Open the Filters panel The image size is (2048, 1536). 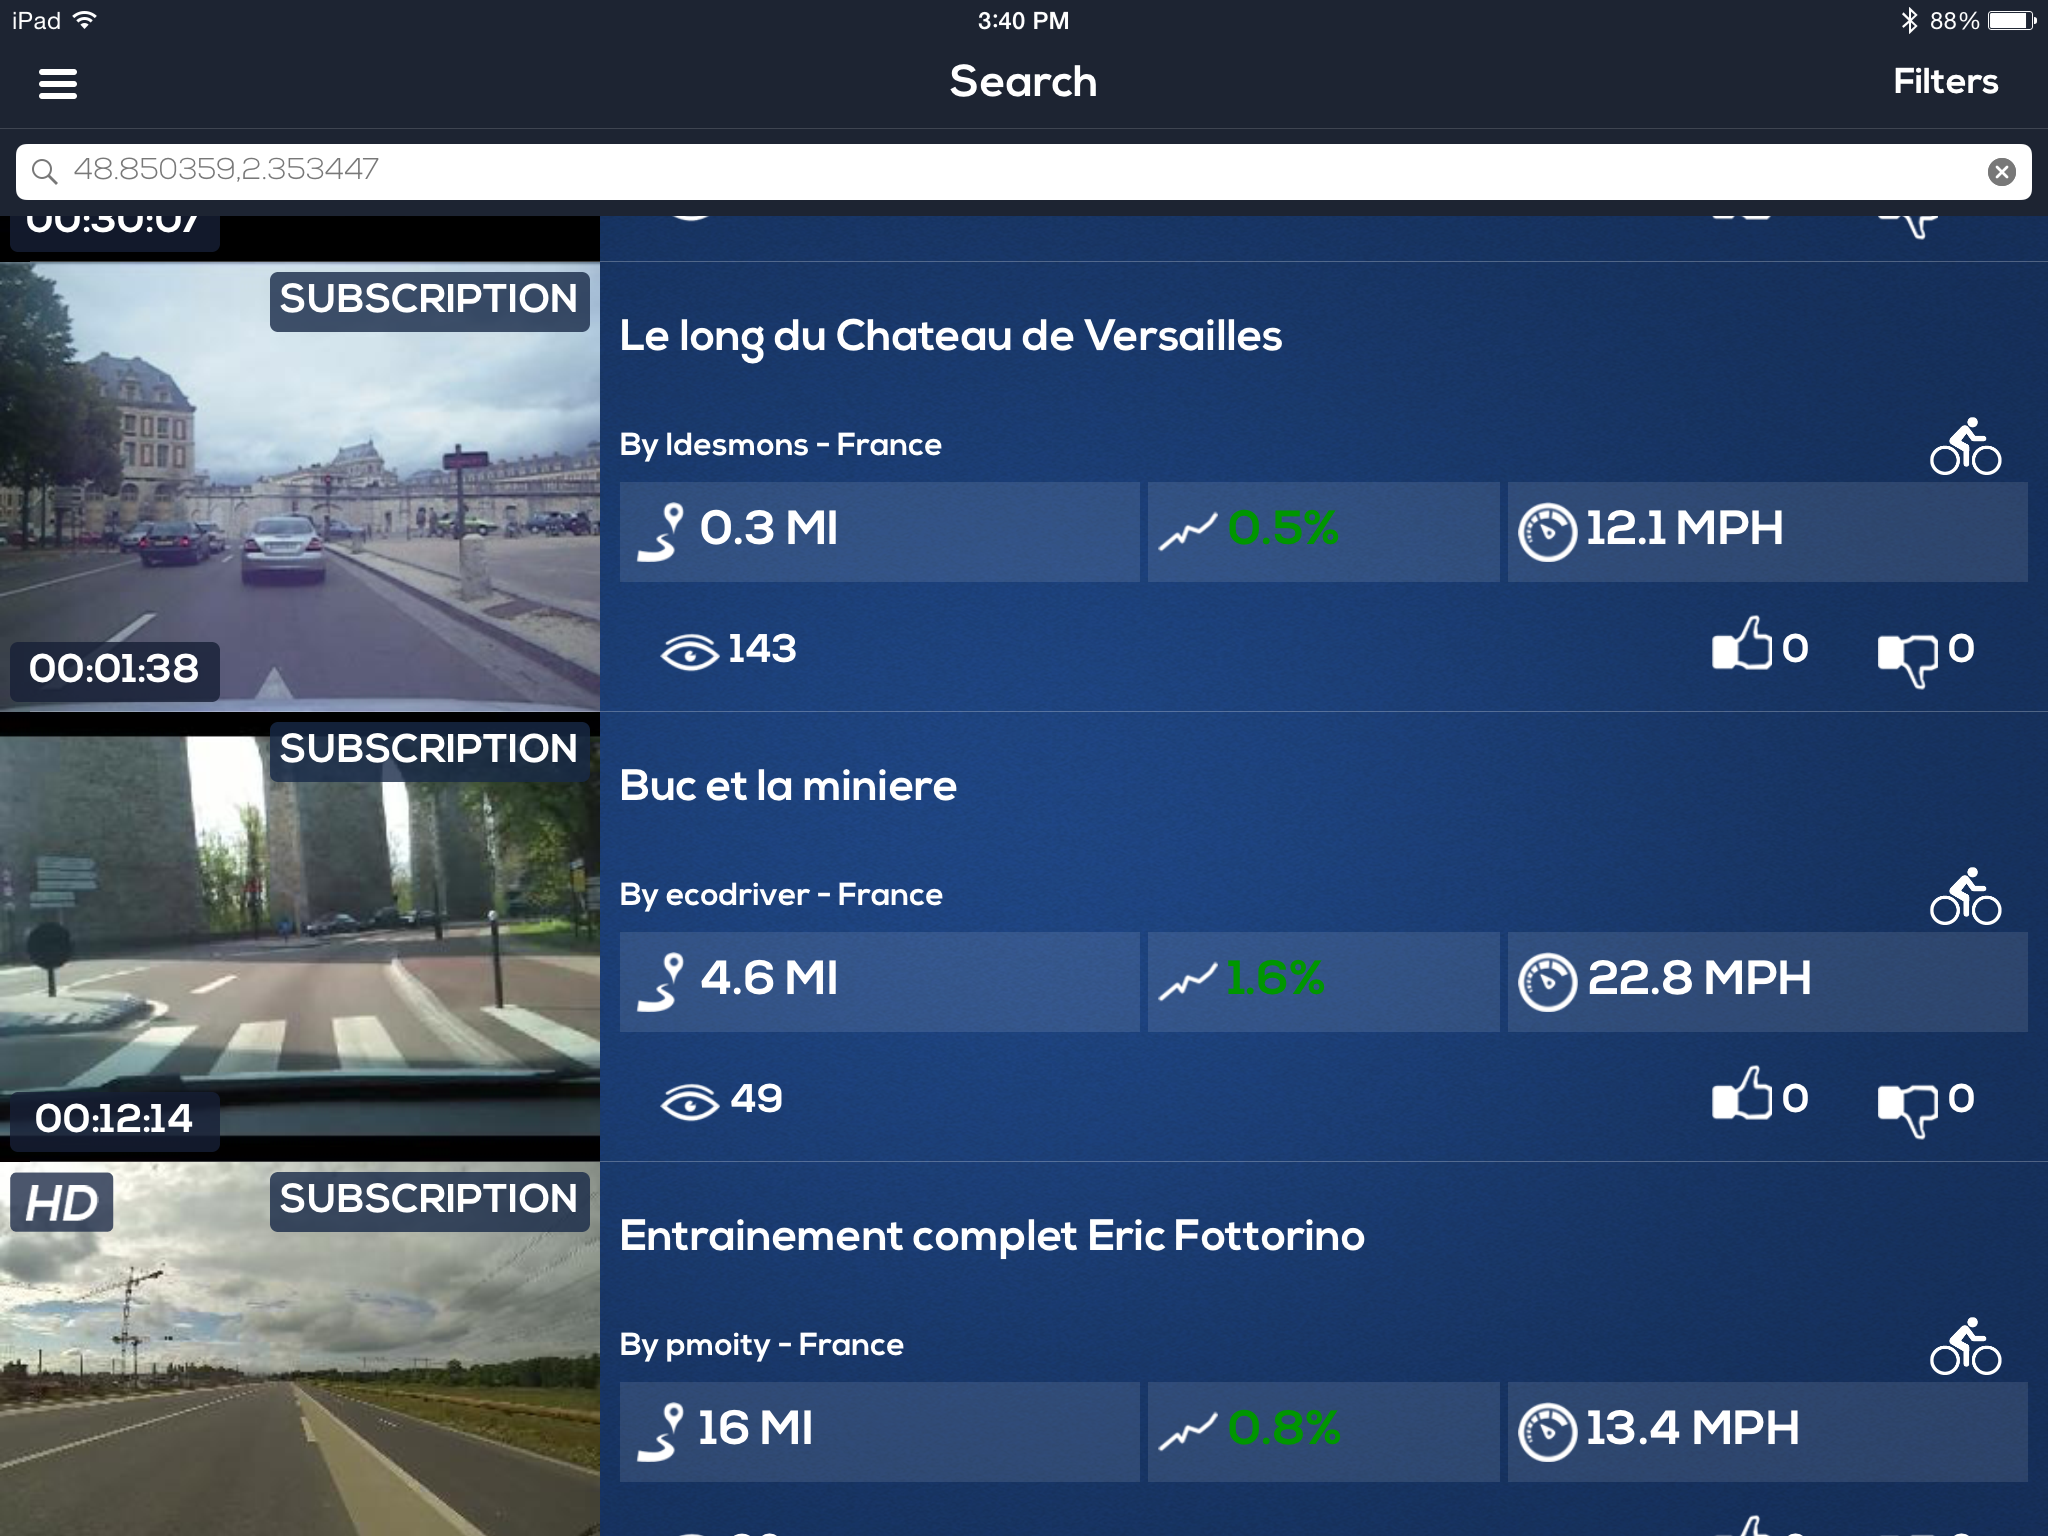[1945, 81]
